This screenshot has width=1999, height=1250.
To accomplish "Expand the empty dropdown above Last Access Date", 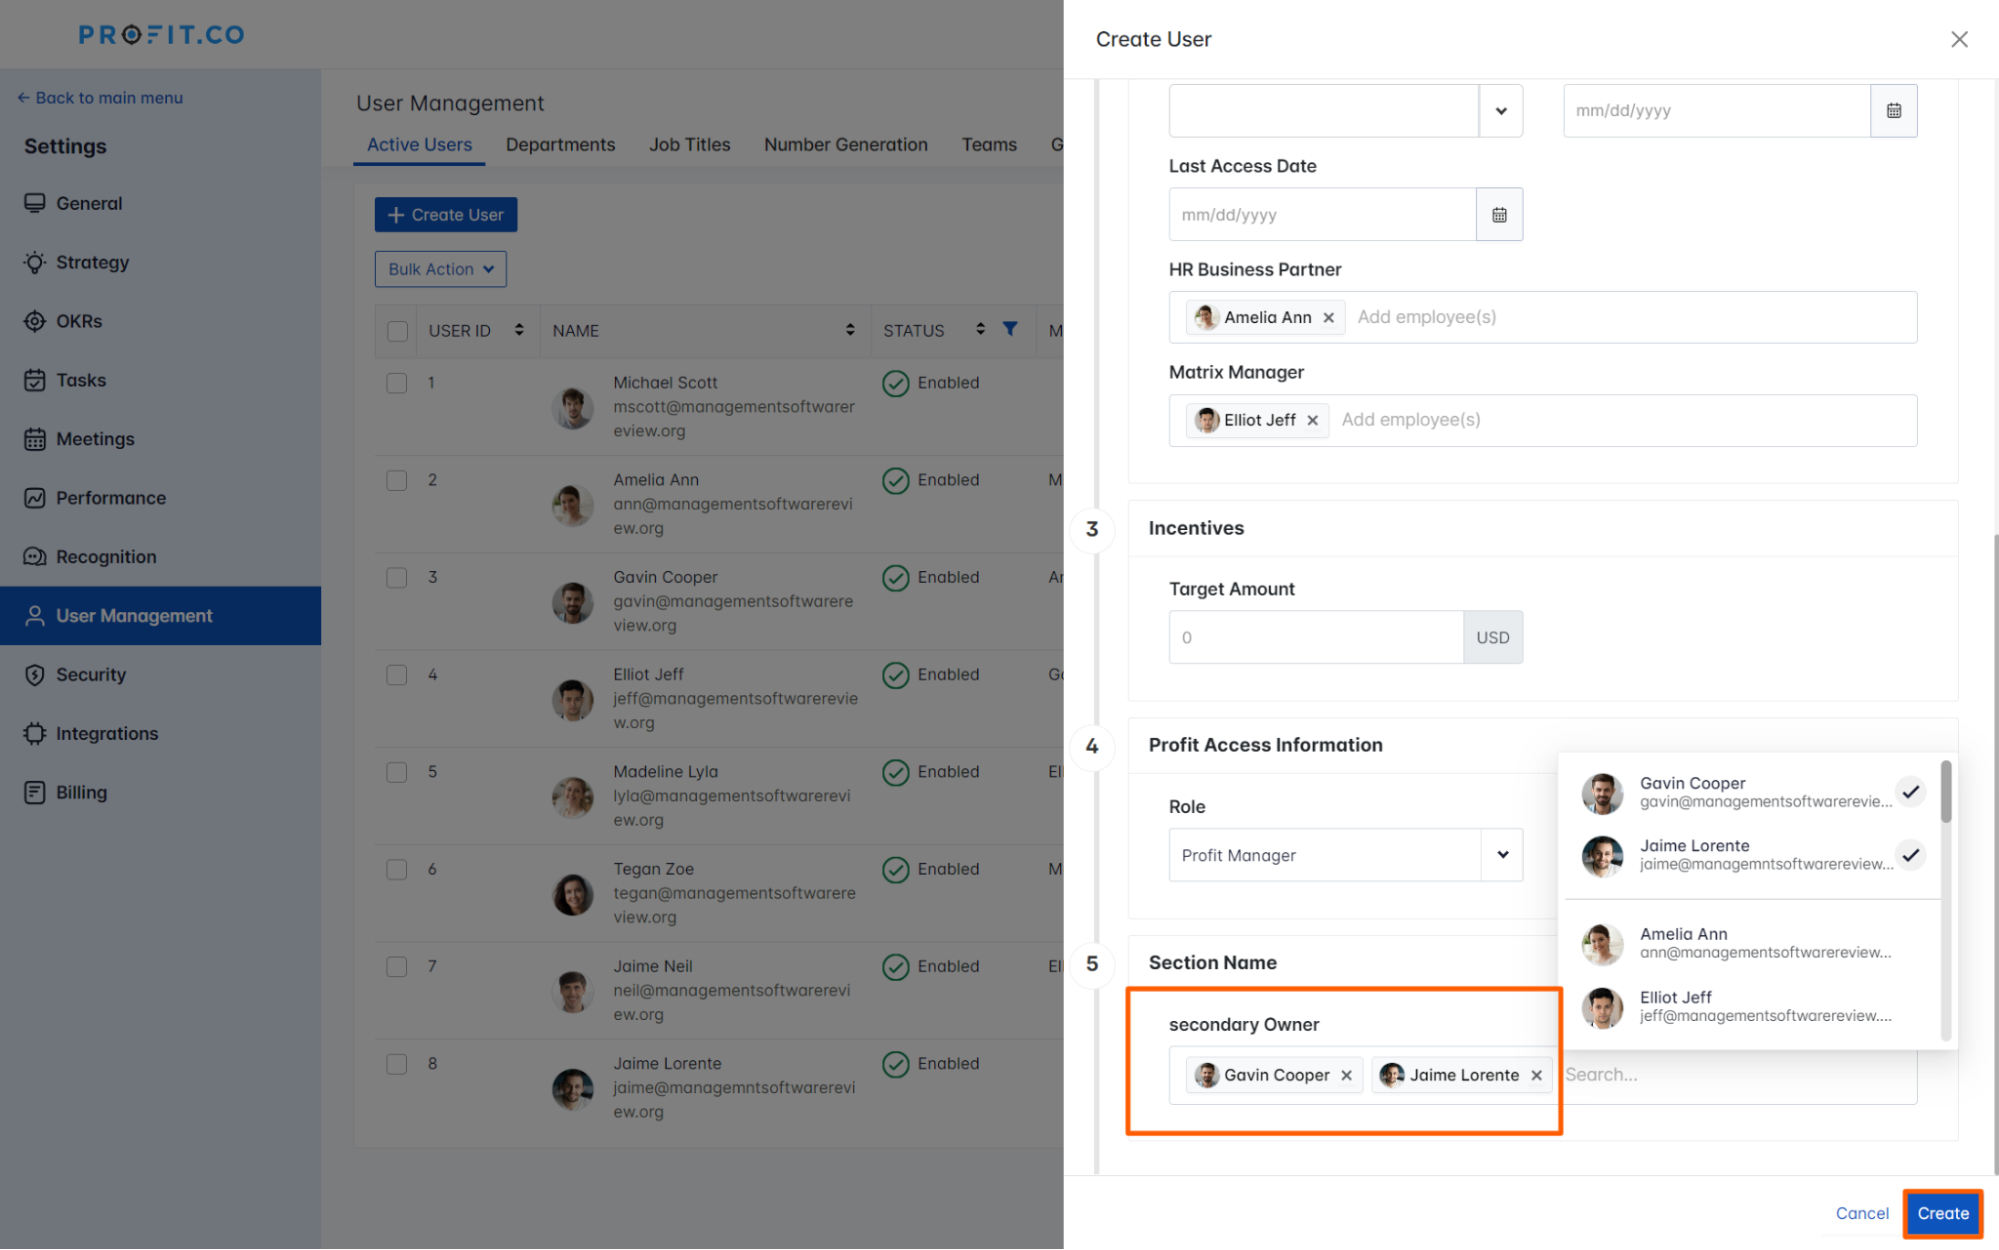I will (1501, 110).
